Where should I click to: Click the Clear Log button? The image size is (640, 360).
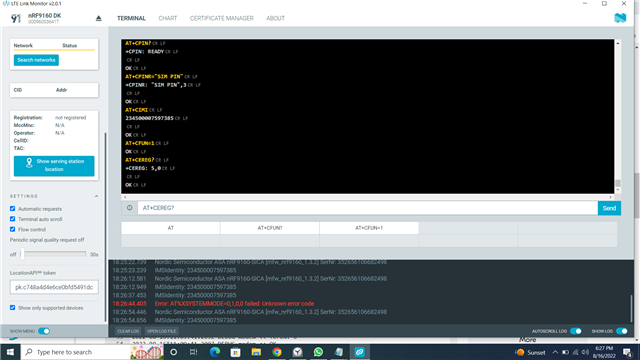point(128,331)
